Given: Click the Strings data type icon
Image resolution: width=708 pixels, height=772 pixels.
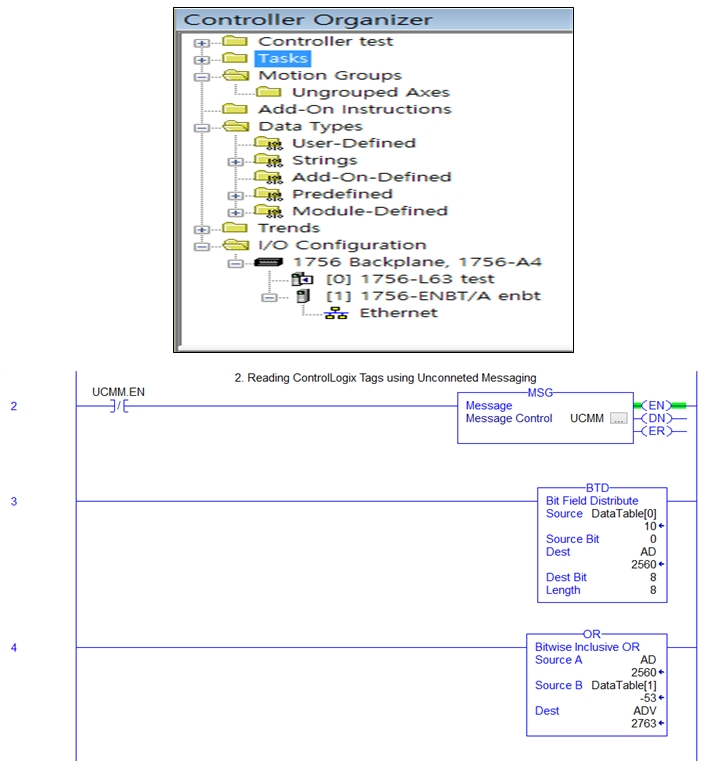Looking at the screenshot, I should pyautogui.click(x=269, y=161).
